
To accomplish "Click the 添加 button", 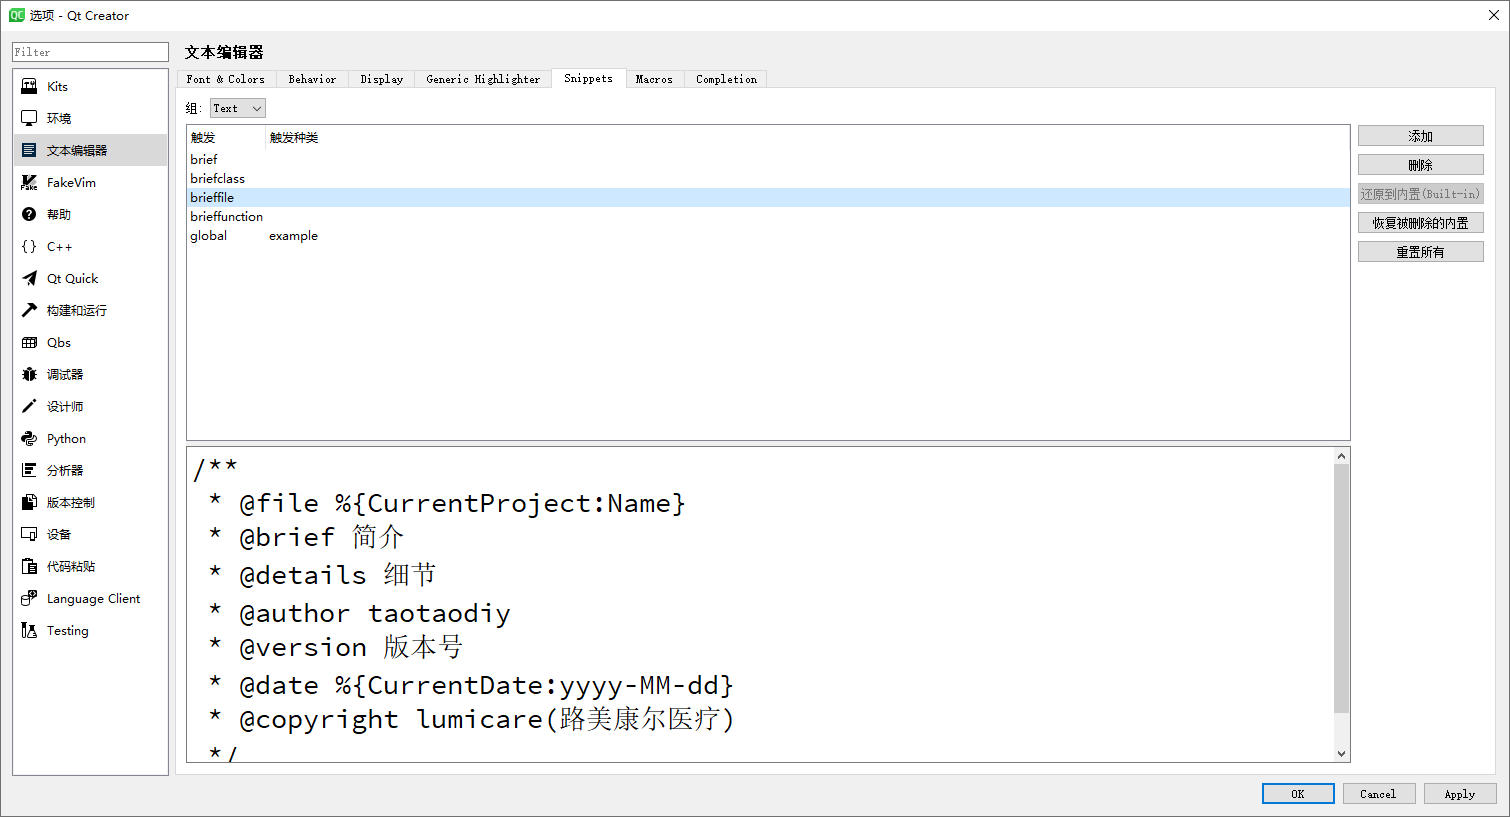I will [x=1420, y=136].
